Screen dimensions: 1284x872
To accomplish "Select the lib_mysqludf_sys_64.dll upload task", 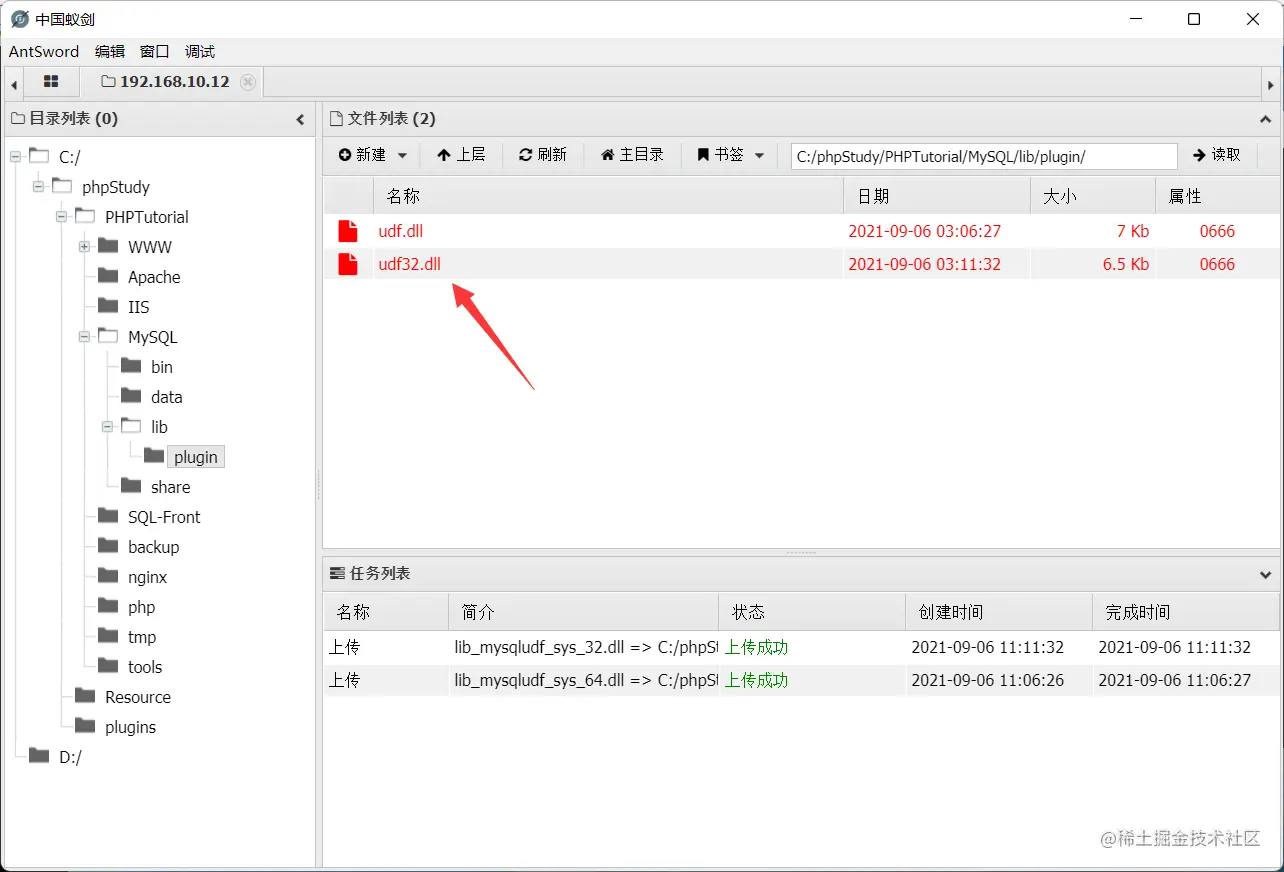I will [801, 680].
